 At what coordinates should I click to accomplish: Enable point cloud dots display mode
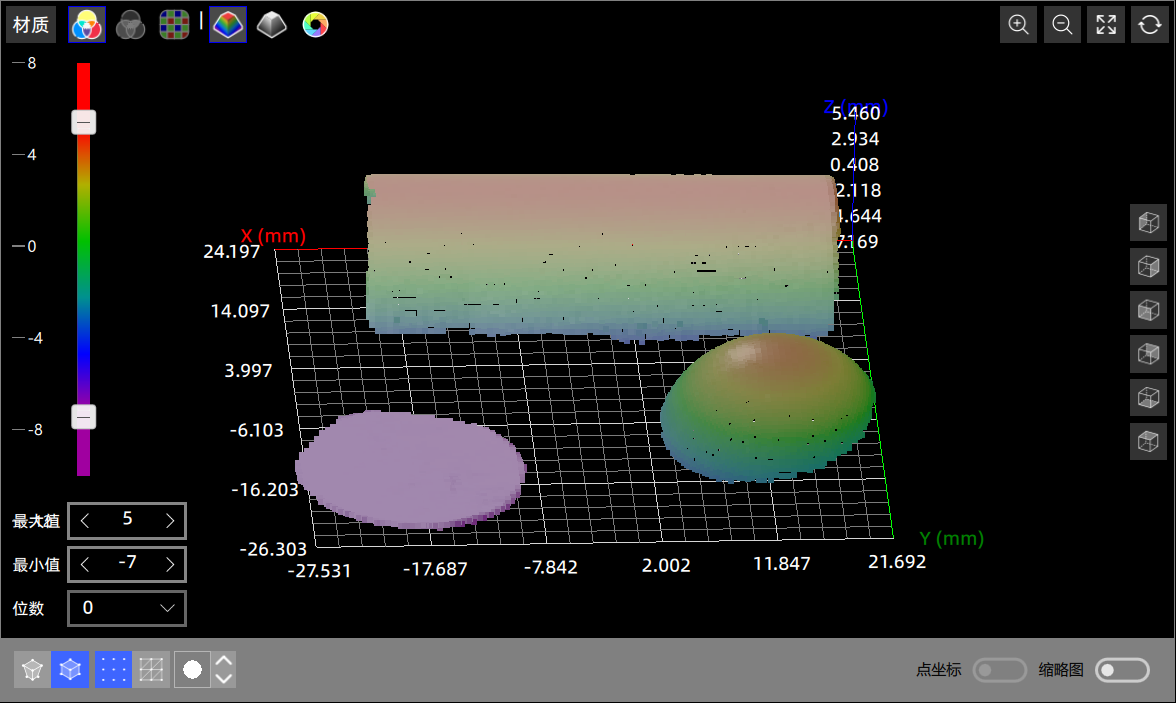[x=113, y=669]
